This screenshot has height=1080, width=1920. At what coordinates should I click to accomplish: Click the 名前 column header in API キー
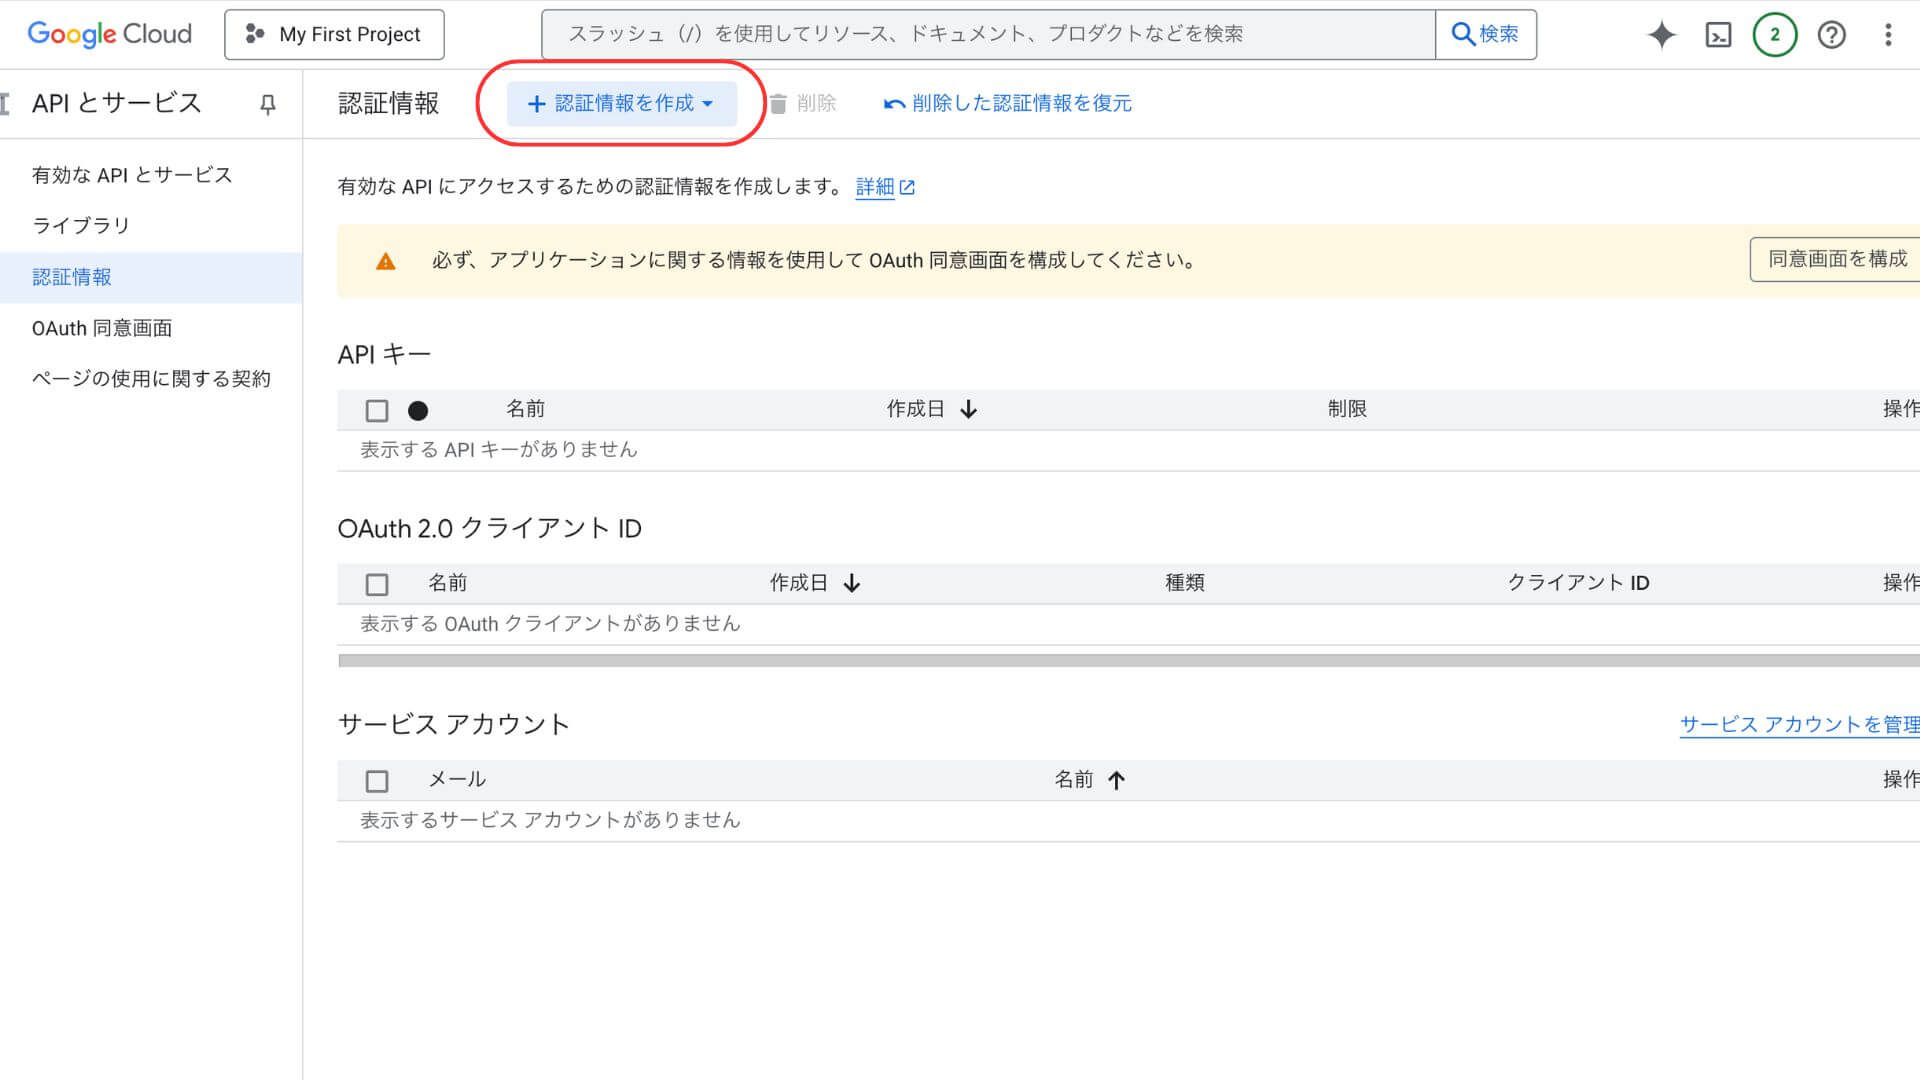click(525, 409)
